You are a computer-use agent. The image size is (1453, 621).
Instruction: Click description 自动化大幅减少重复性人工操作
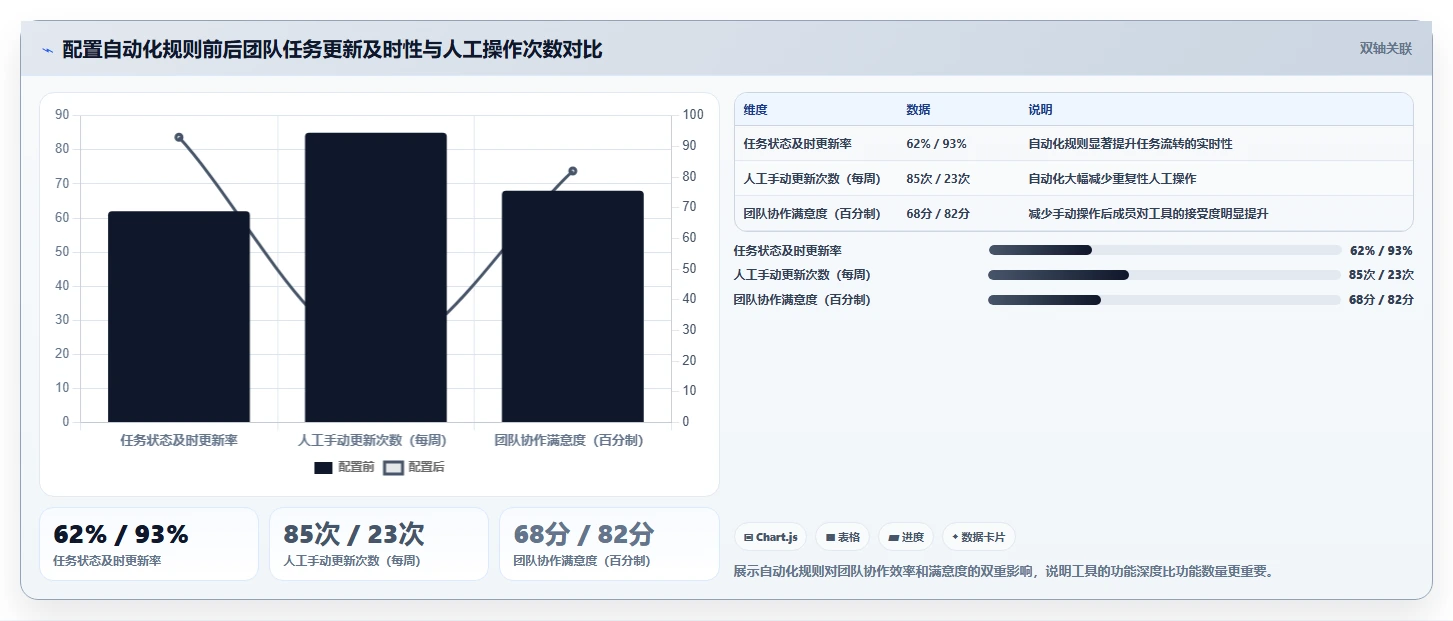pyautogui.click(x=1112, y=179)
